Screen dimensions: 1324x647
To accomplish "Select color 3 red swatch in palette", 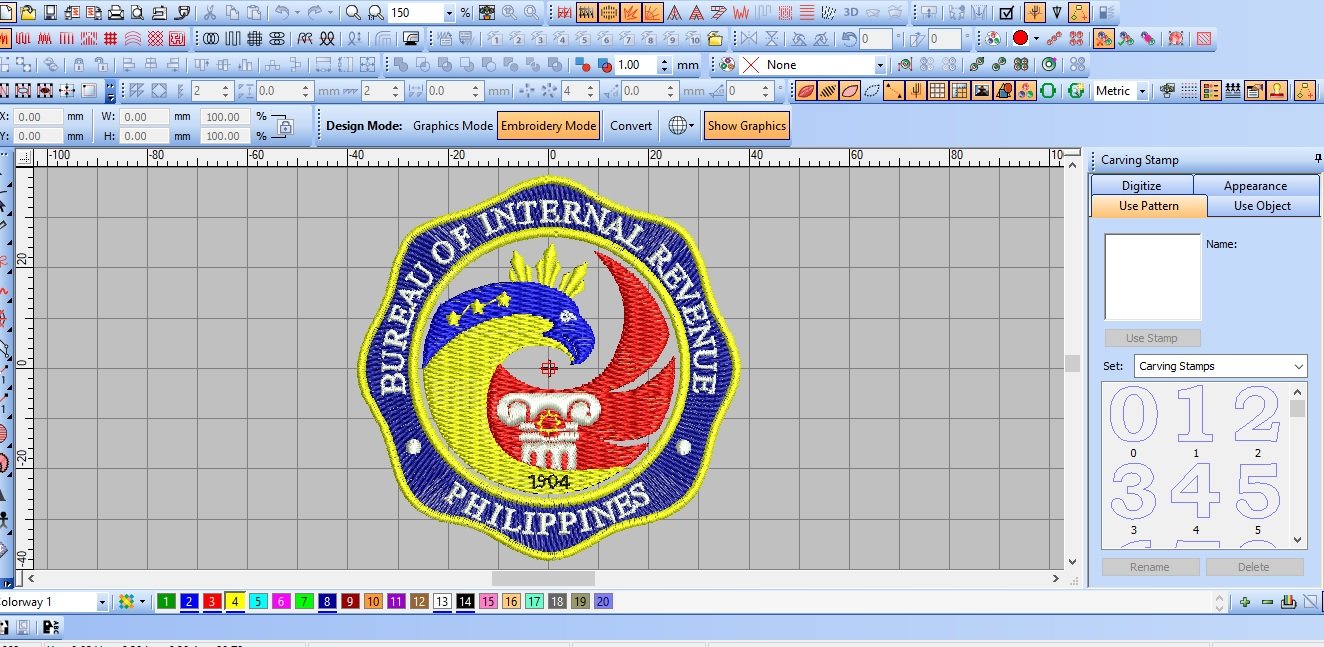I will (x=212, y=602).
